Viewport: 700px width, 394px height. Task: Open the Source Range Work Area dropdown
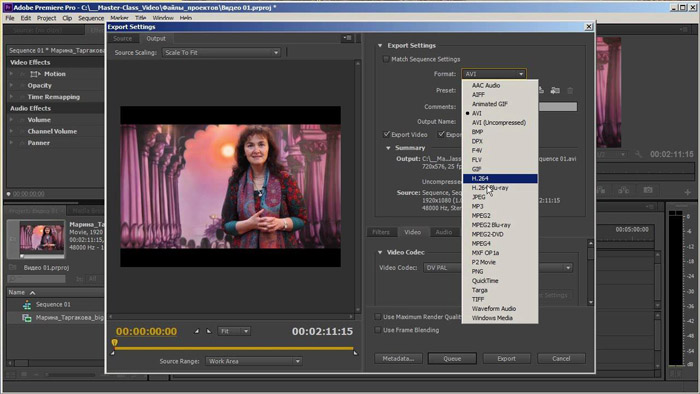[x=254, y=361]
